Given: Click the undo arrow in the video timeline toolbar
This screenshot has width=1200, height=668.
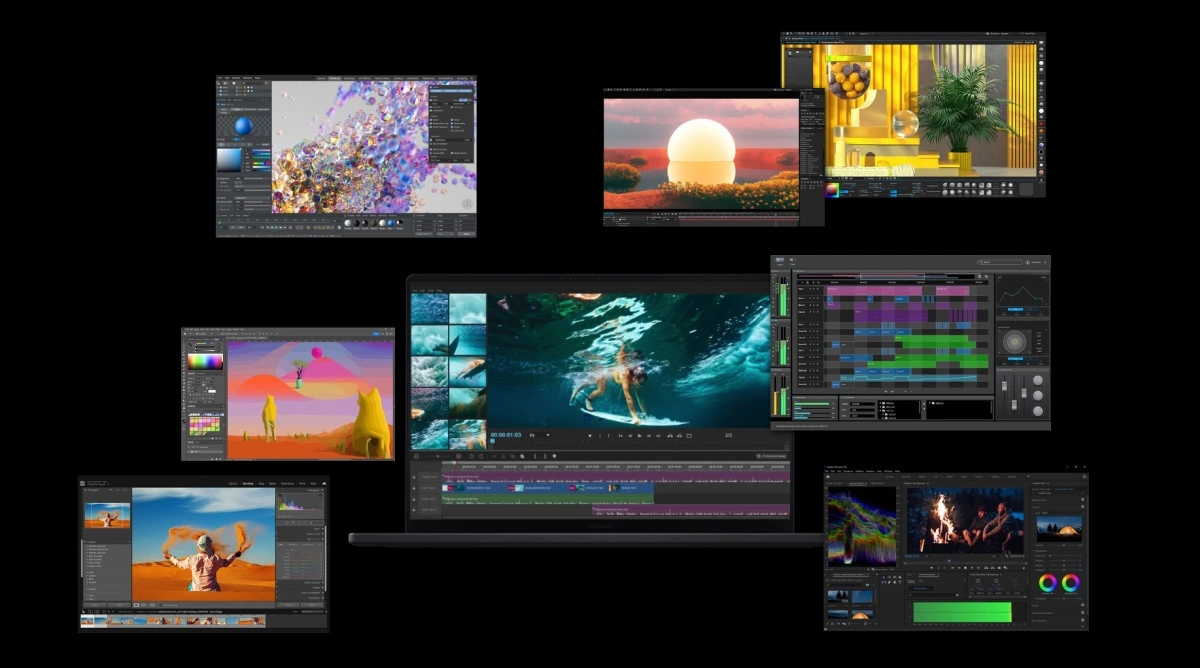Looking at the screenshot, I should pos(470,456).
